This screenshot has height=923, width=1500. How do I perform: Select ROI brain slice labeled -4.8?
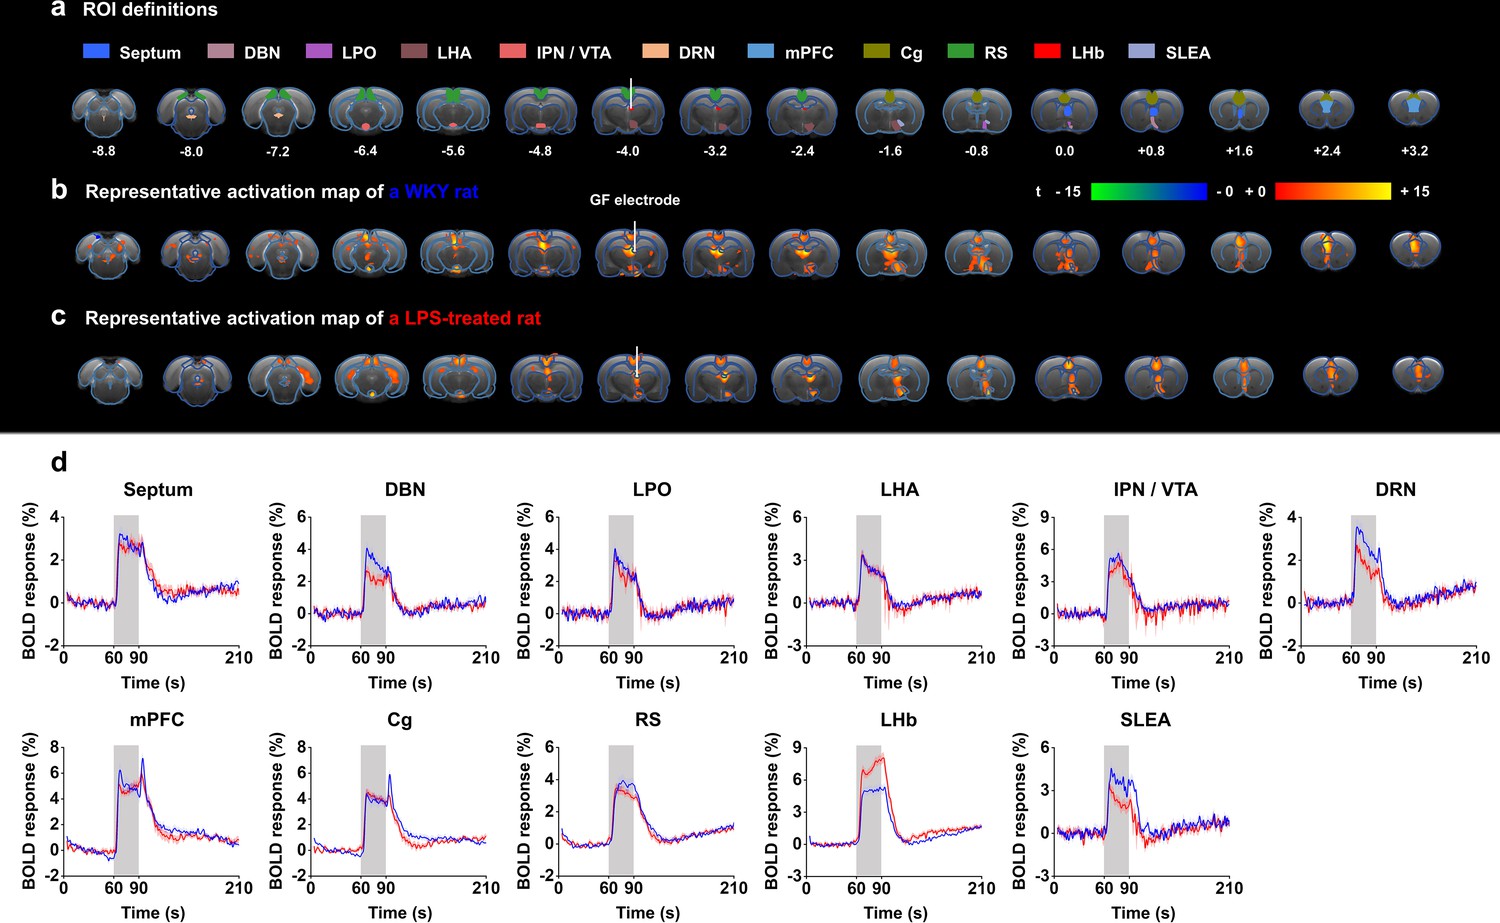(x=540, y=110)
